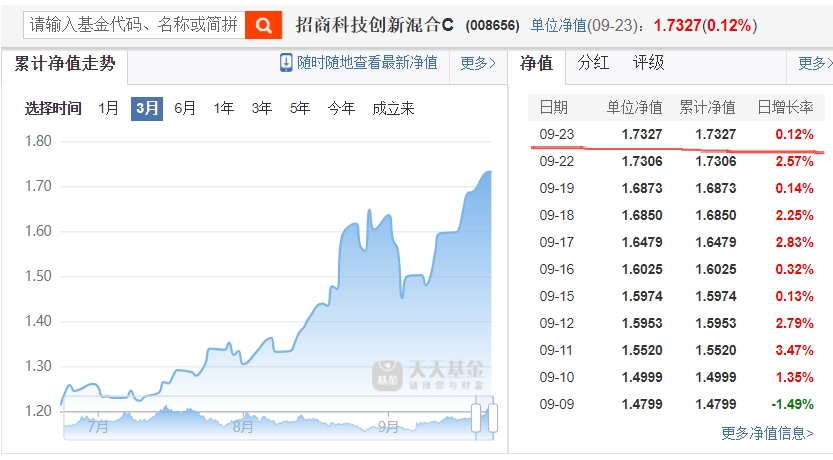Viewport: 833px width, 460px height.
Task: Click 单位净值 column header
Action: pos(634,107)
